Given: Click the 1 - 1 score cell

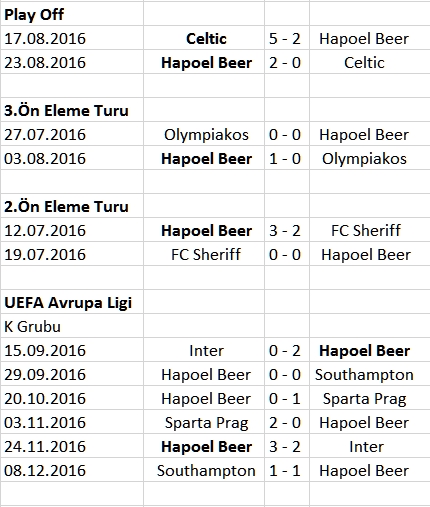Looking at the screenshot, I should pyautogui.click(x=287, y=470).
